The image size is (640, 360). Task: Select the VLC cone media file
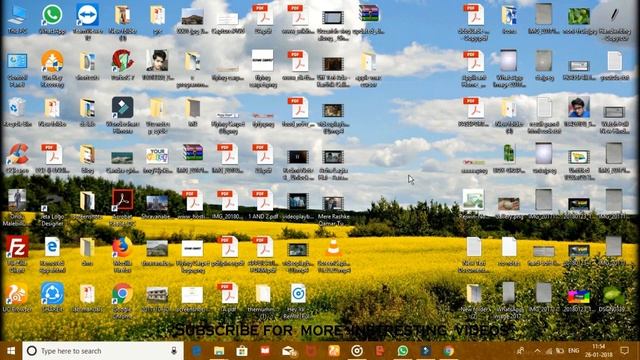point(333,254)
